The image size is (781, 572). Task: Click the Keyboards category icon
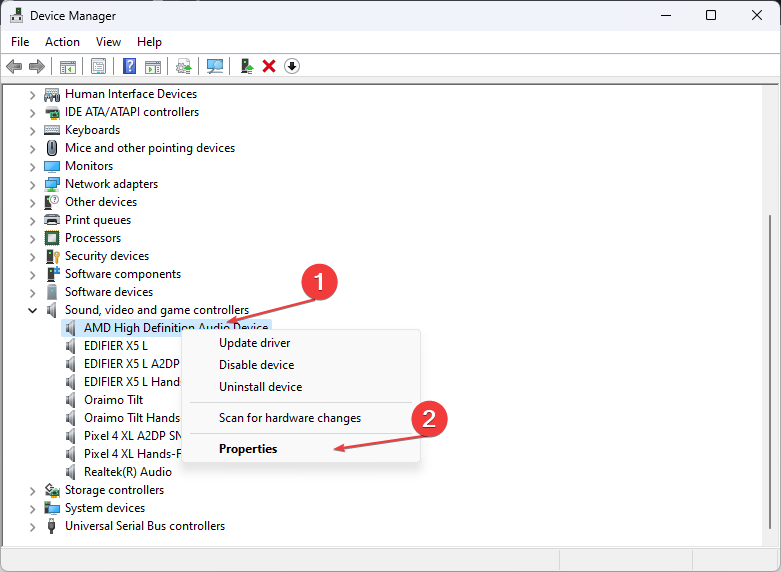click(52, 130)
